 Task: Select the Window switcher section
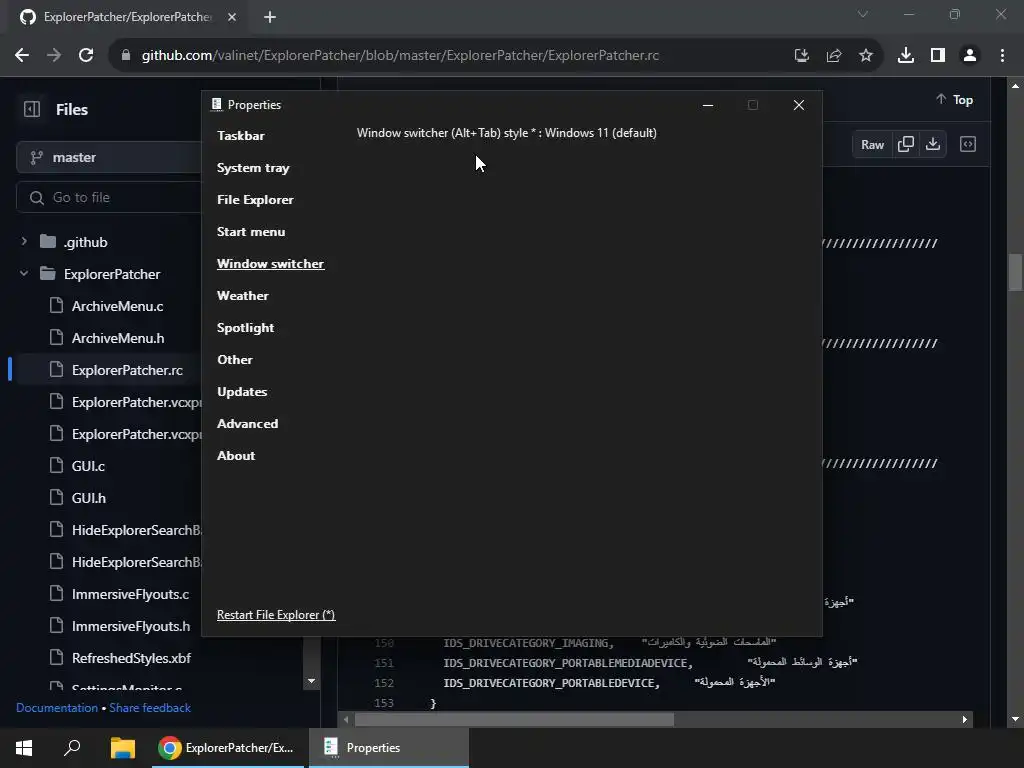tap(270, 264)
